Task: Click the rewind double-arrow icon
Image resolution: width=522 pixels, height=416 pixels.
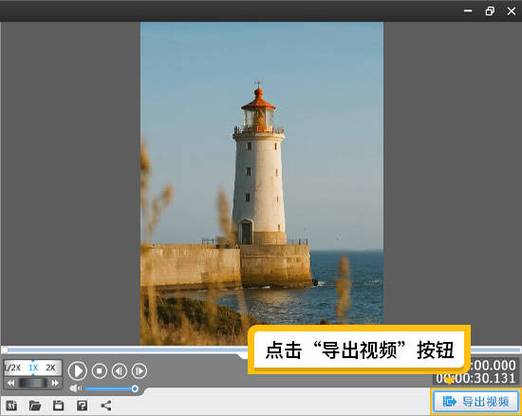Action: point(11,383)
